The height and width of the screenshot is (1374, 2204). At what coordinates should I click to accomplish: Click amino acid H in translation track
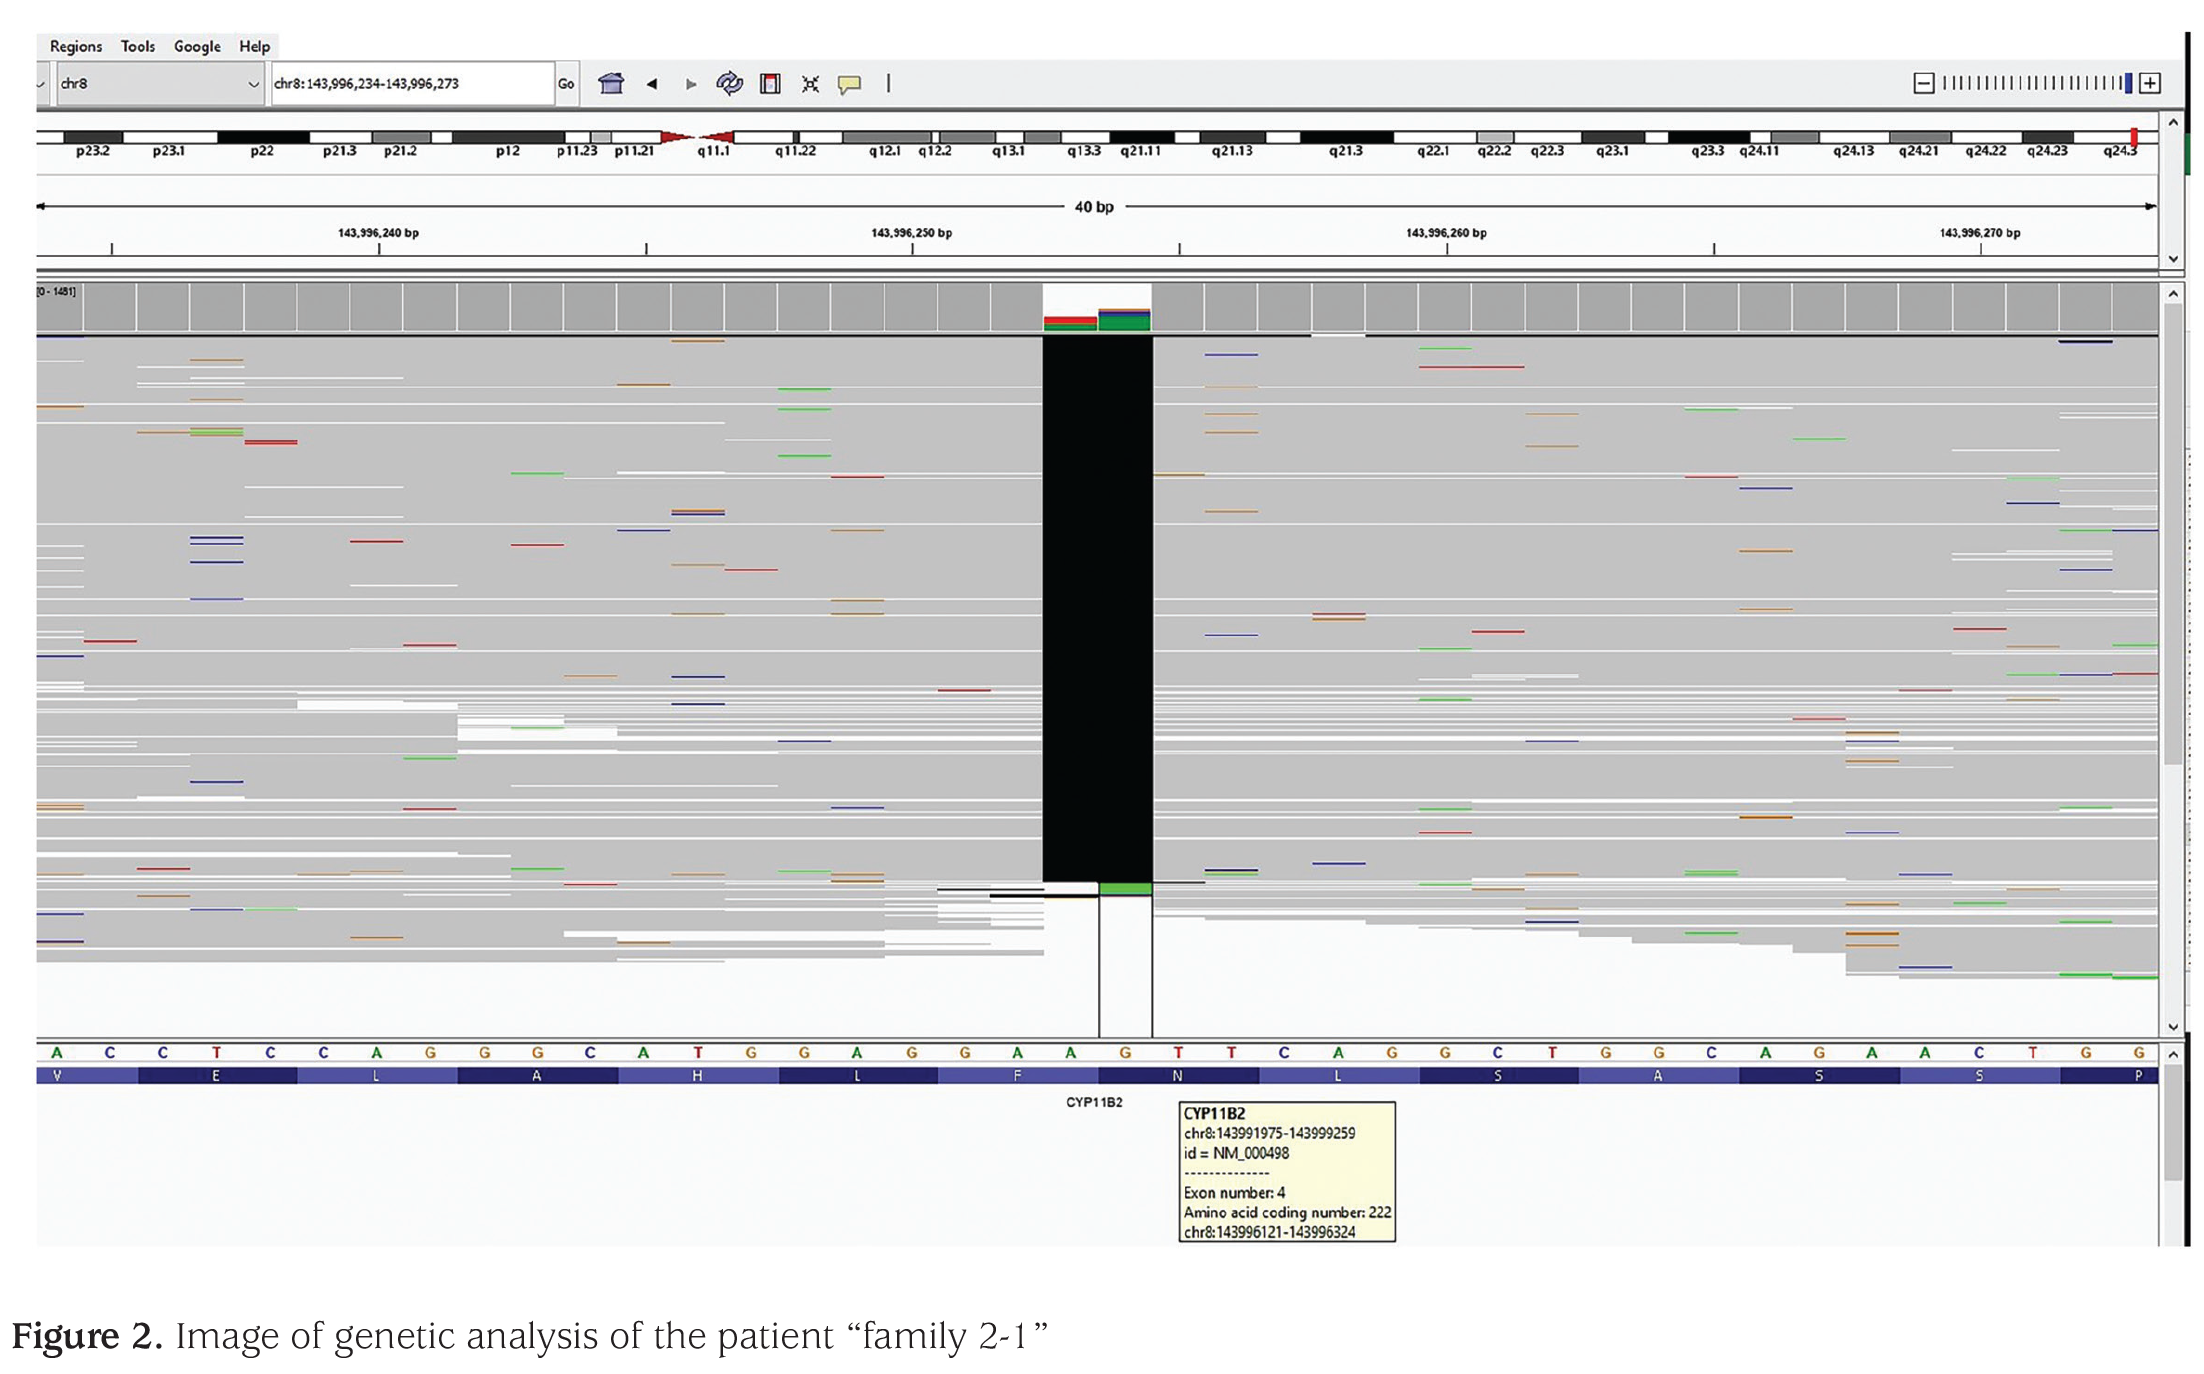point(698,1076)
